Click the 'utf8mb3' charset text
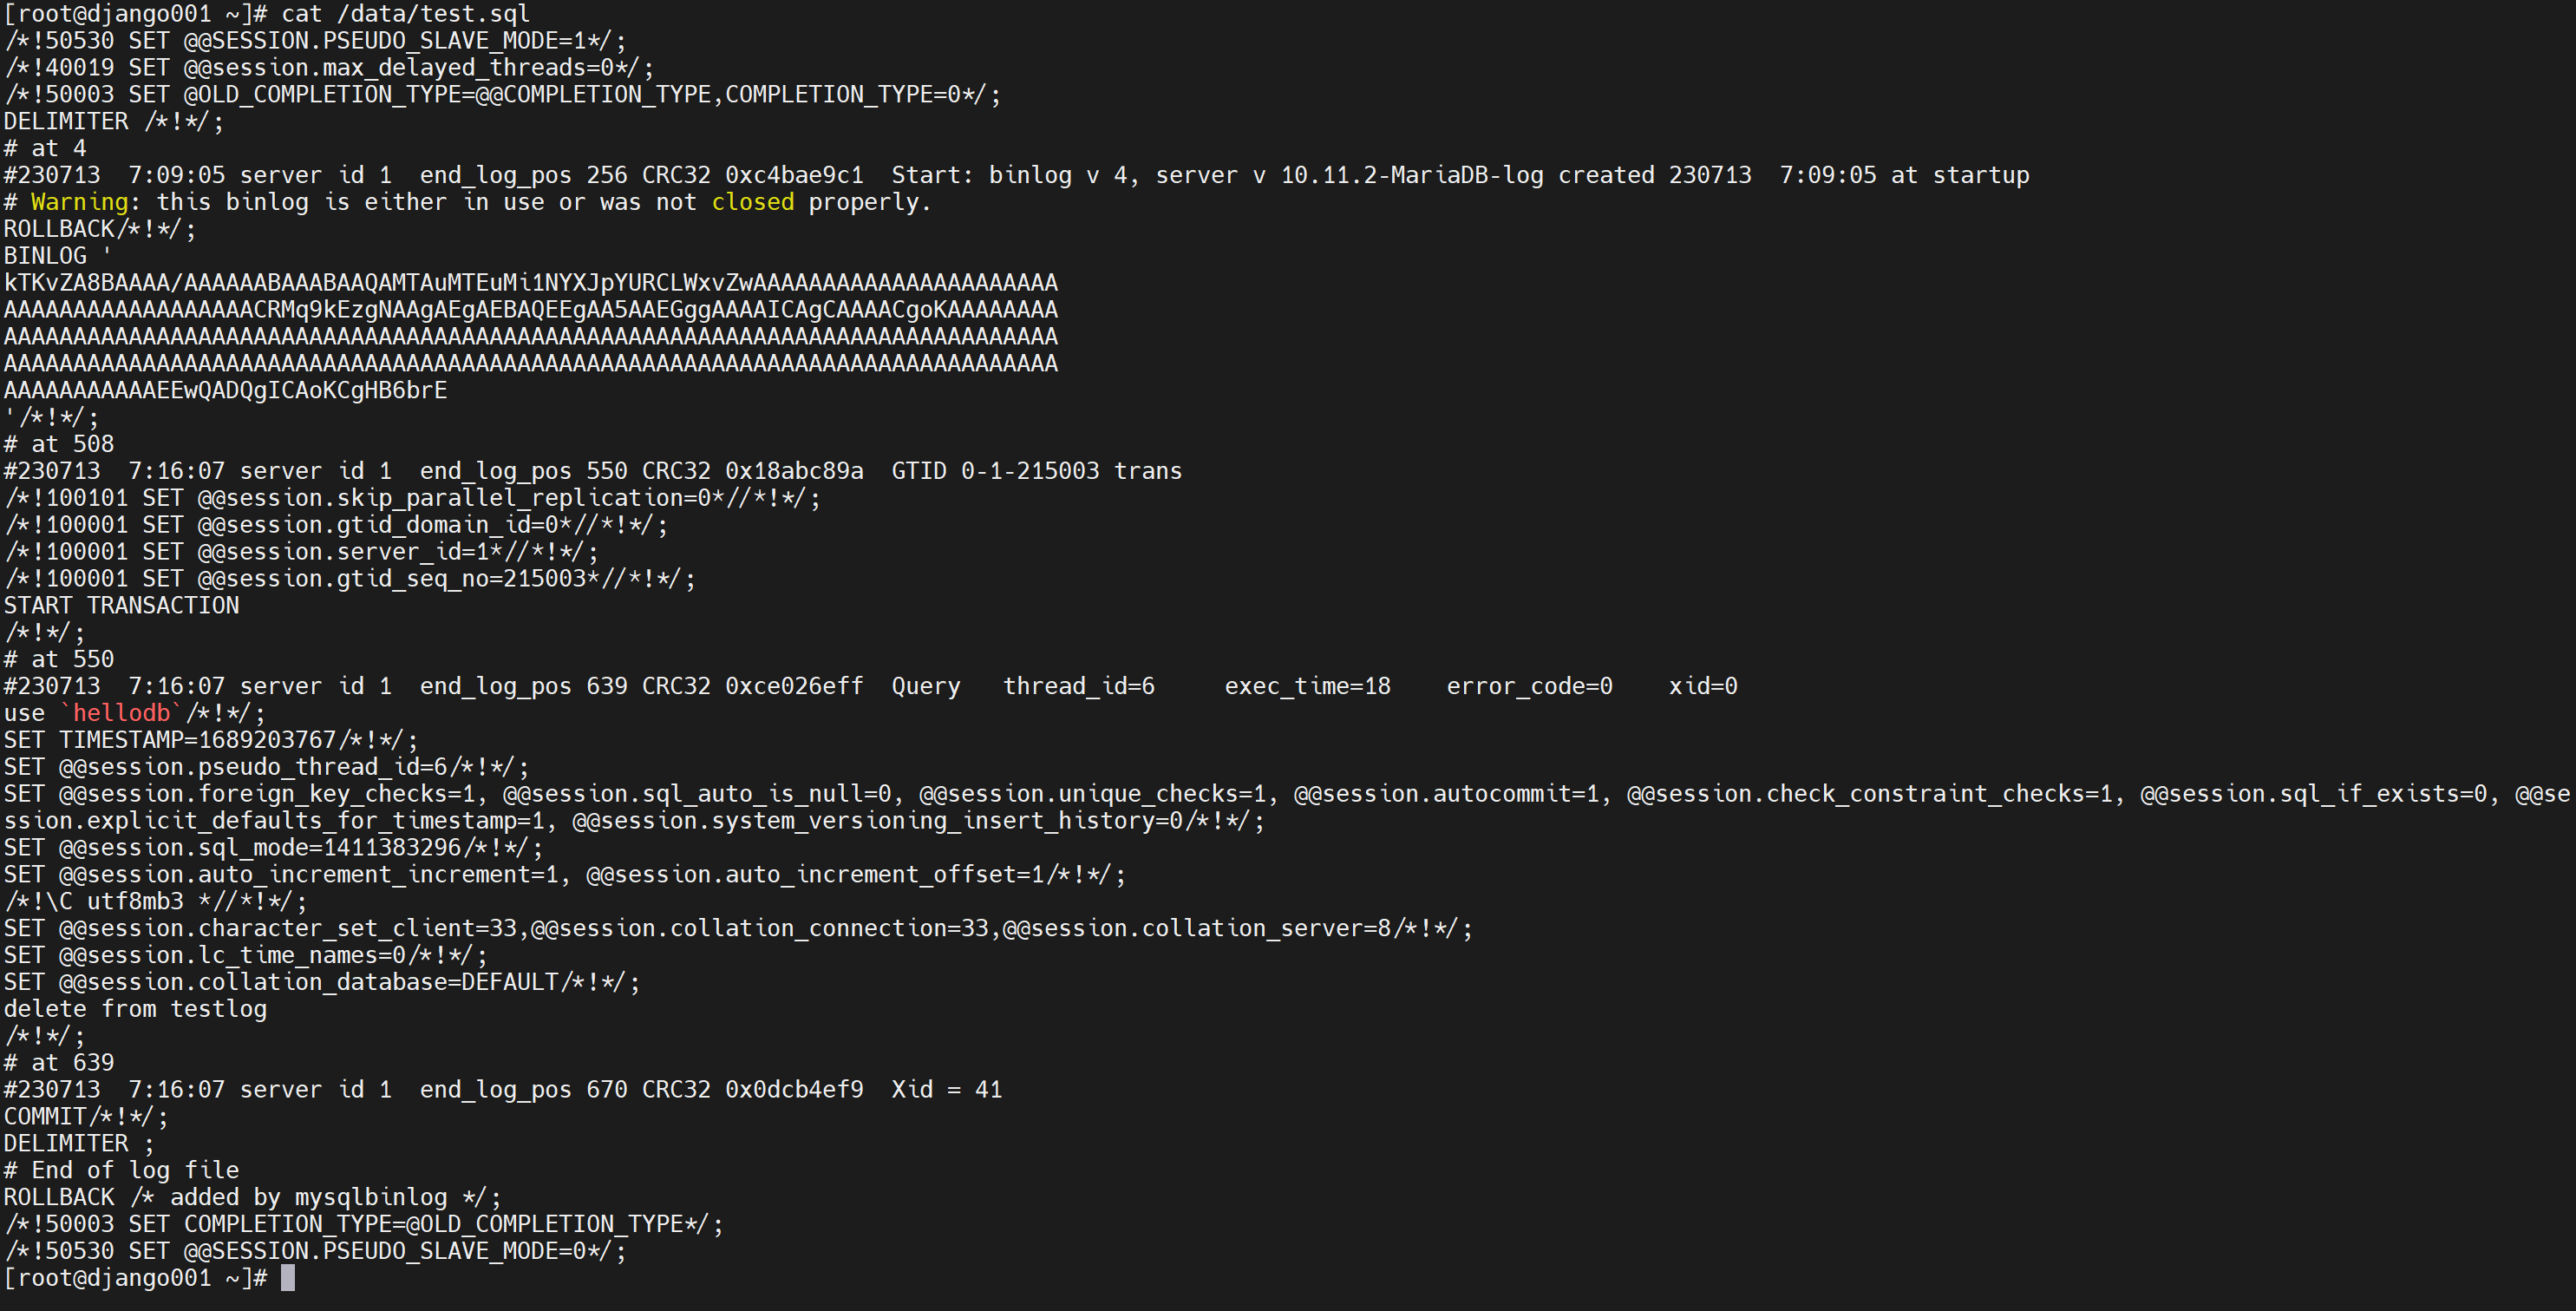Image resolution: width=2576 pixels, height=1311 pixels. [x=135, y=901]
